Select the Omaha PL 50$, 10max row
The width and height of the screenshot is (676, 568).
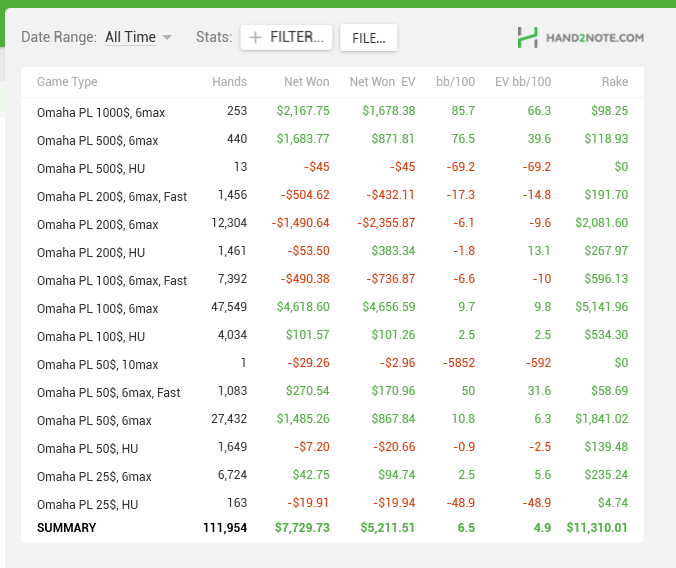click(x=332, y=364)
